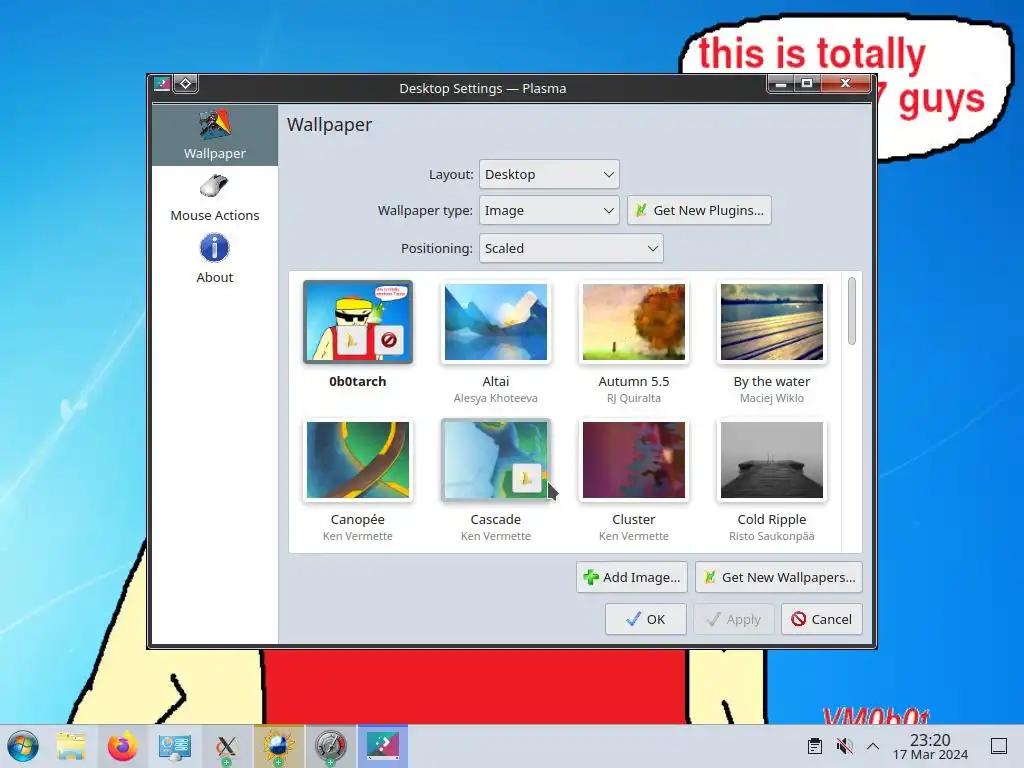
Task: Select the Cold Ripple wallpaper thumbnail
Action: pos(771,460)
